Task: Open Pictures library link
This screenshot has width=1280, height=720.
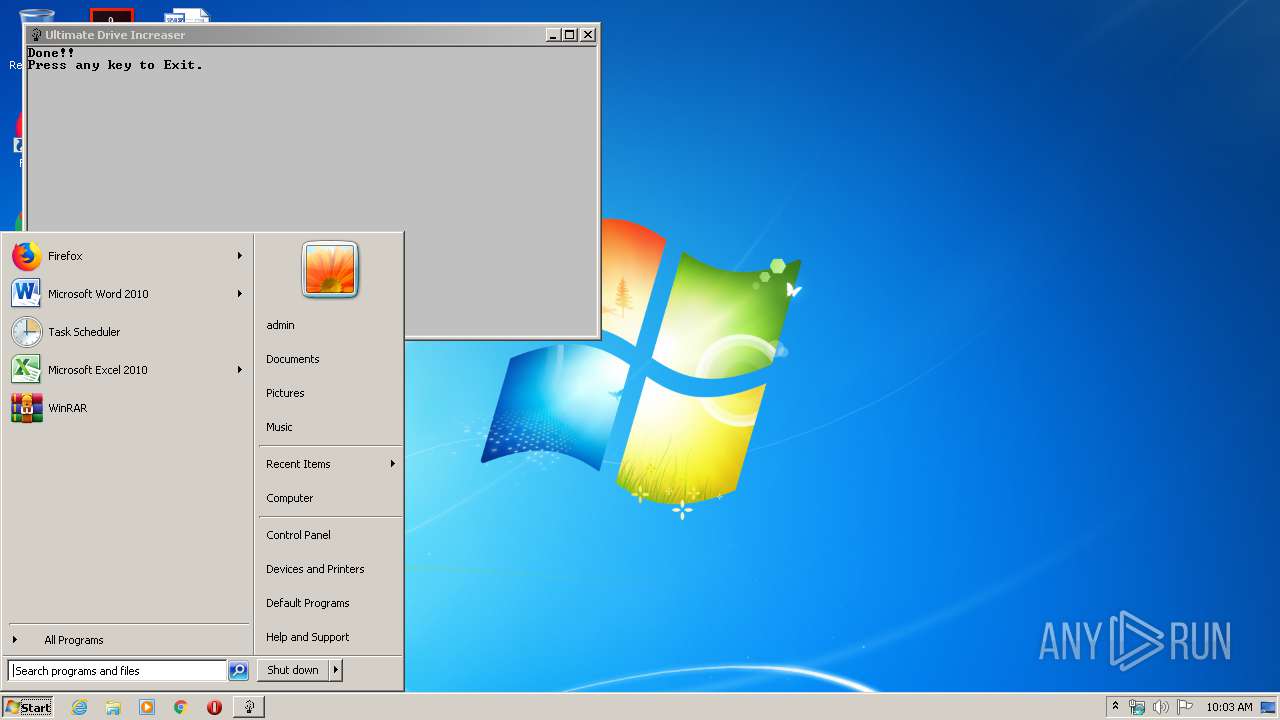Action: [x=330, y=393]
